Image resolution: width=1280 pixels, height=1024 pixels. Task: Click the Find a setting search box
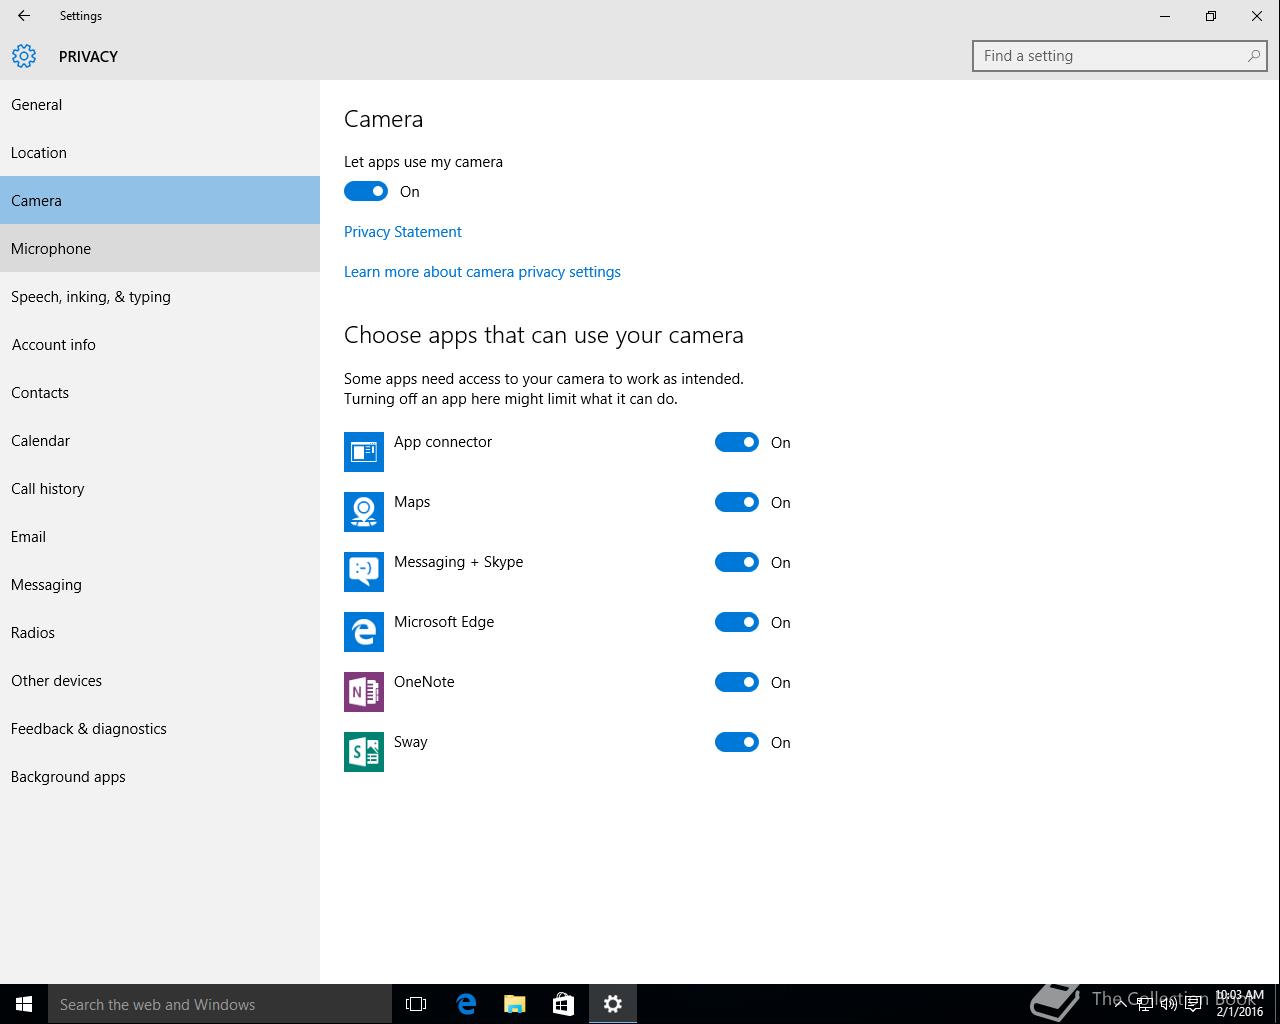1110,56
